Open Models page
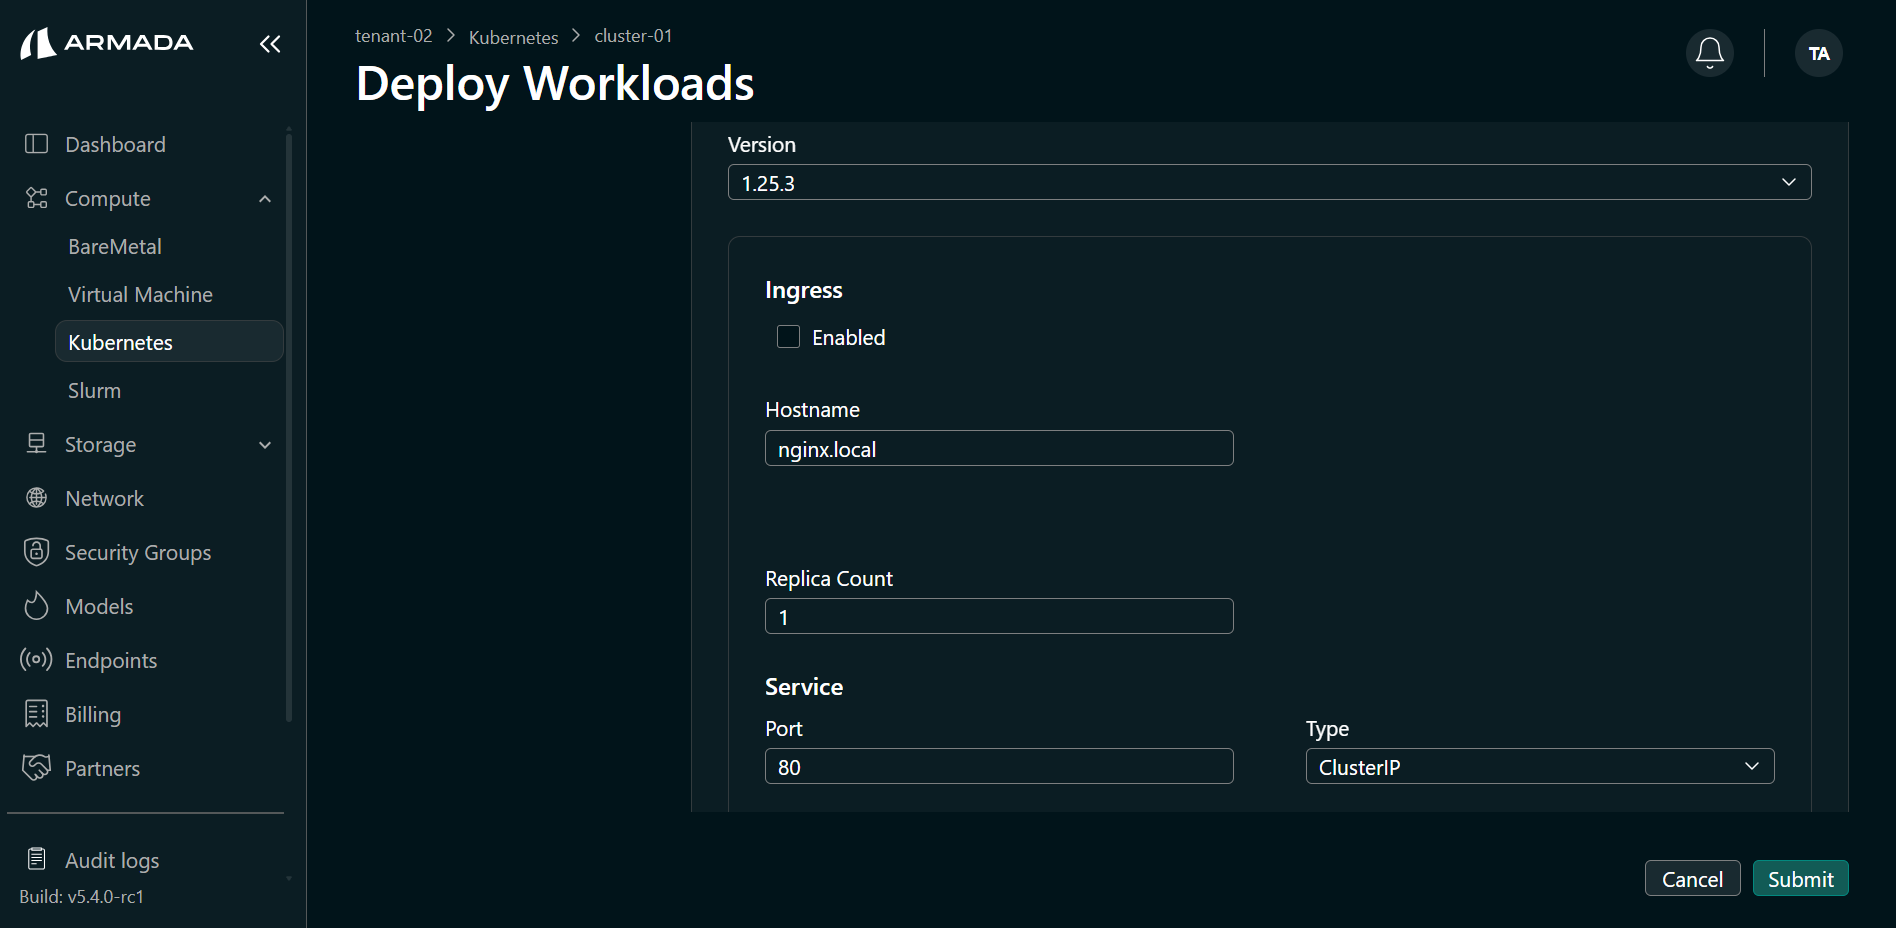The height and width of the screenshot is (928, 1896). click(99, 606)
